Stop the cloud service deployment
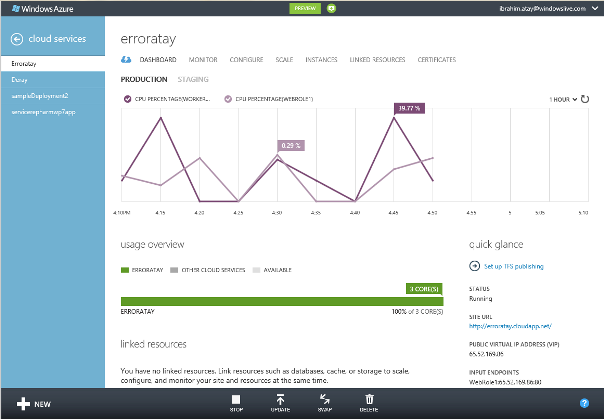The width and height of the screenshot is (604, 419). point(236,403)
